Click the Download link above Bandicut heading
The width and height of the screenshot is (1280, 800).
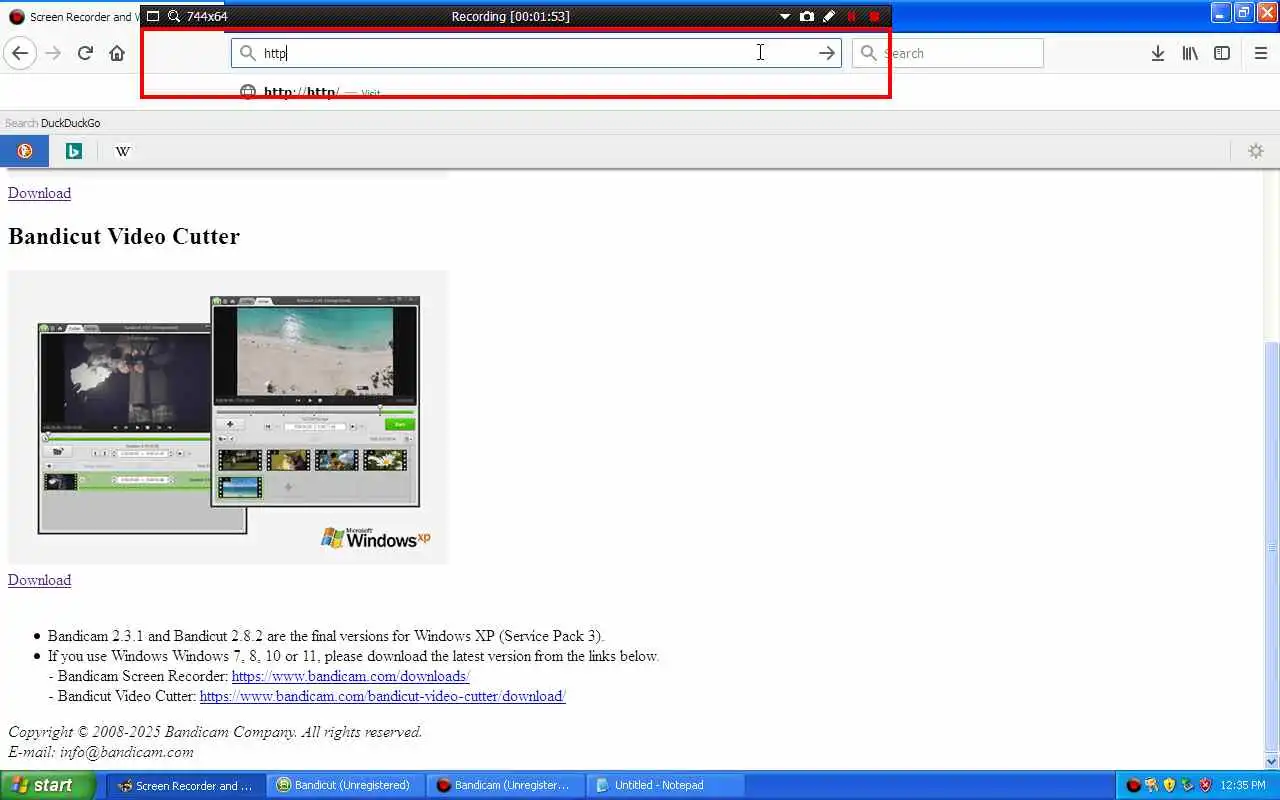point(39,193)
